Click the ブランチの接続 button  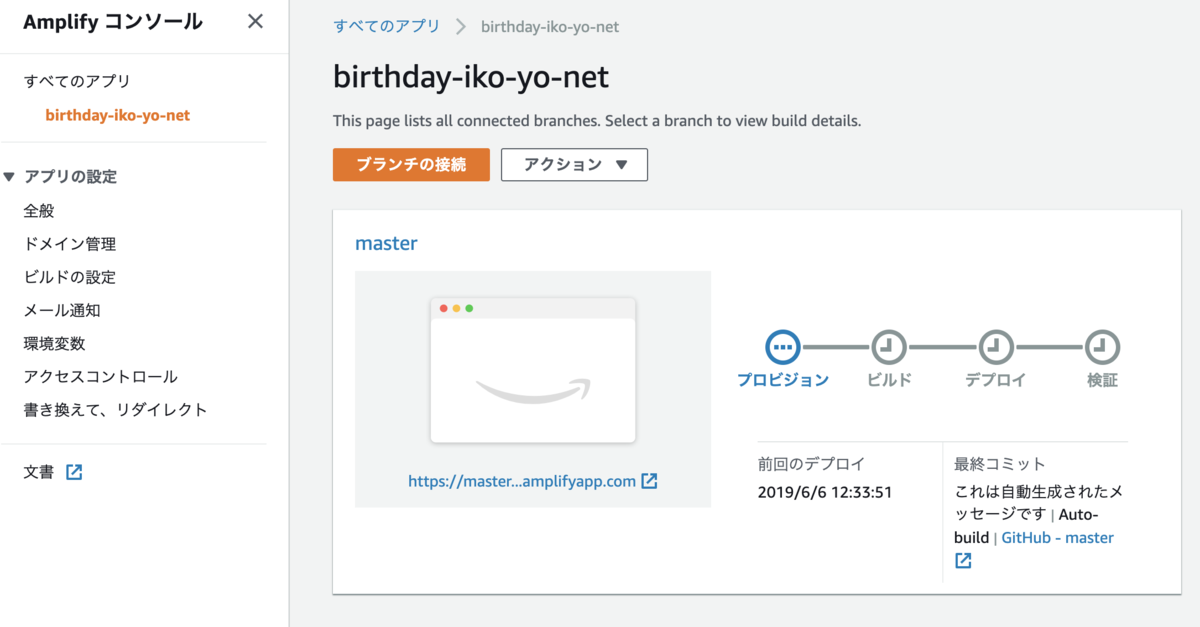coord(411,165)
